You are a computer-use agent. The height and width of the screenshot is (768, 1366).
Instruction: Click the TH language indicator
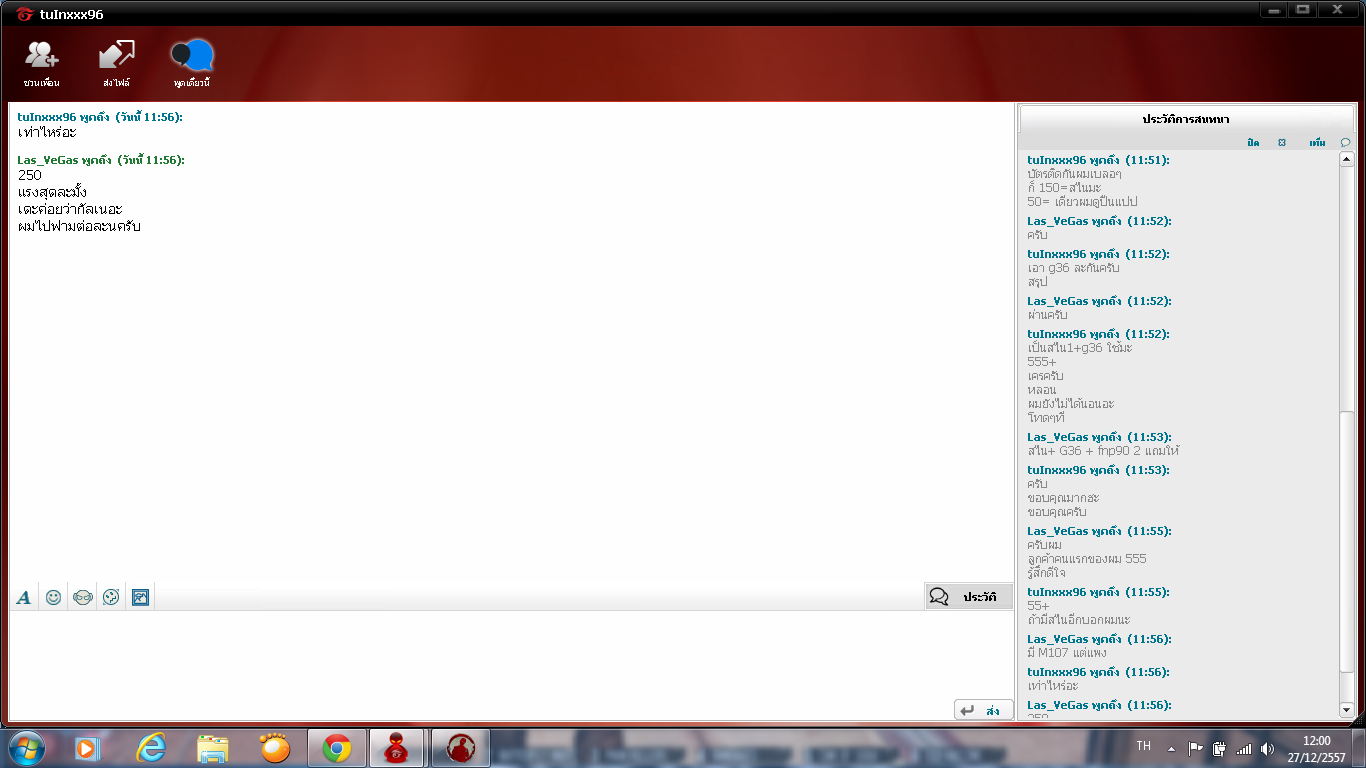pyautogui.click(x=1144, y=746)
